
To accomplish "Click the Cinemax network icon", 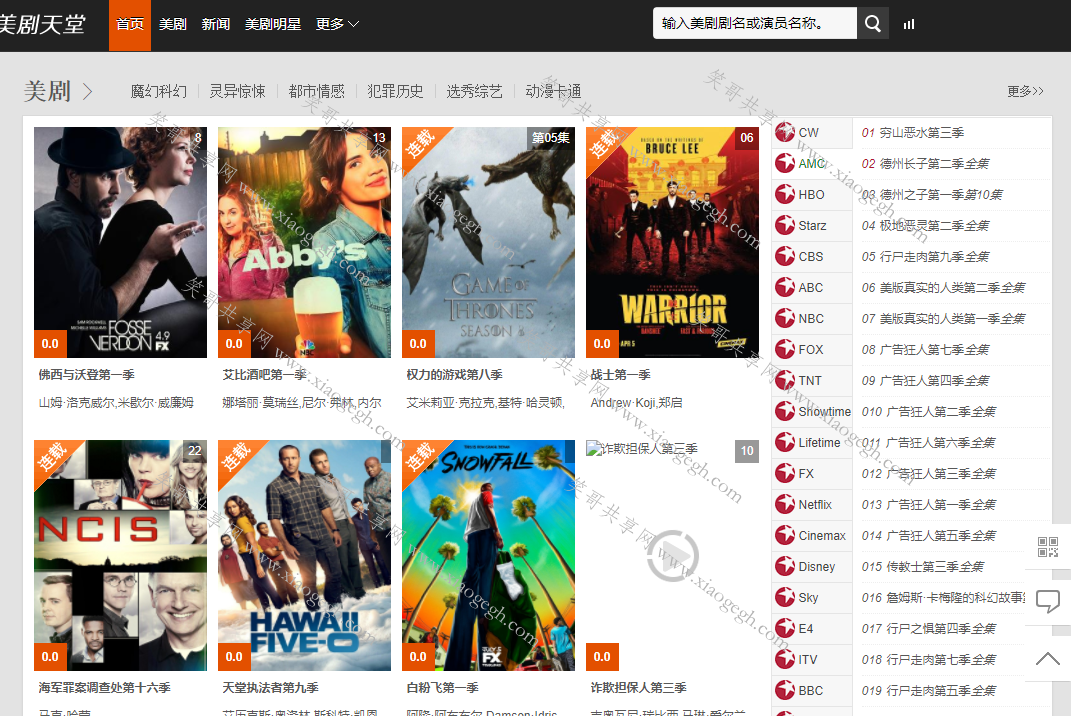I will click(x=785, y=535).
